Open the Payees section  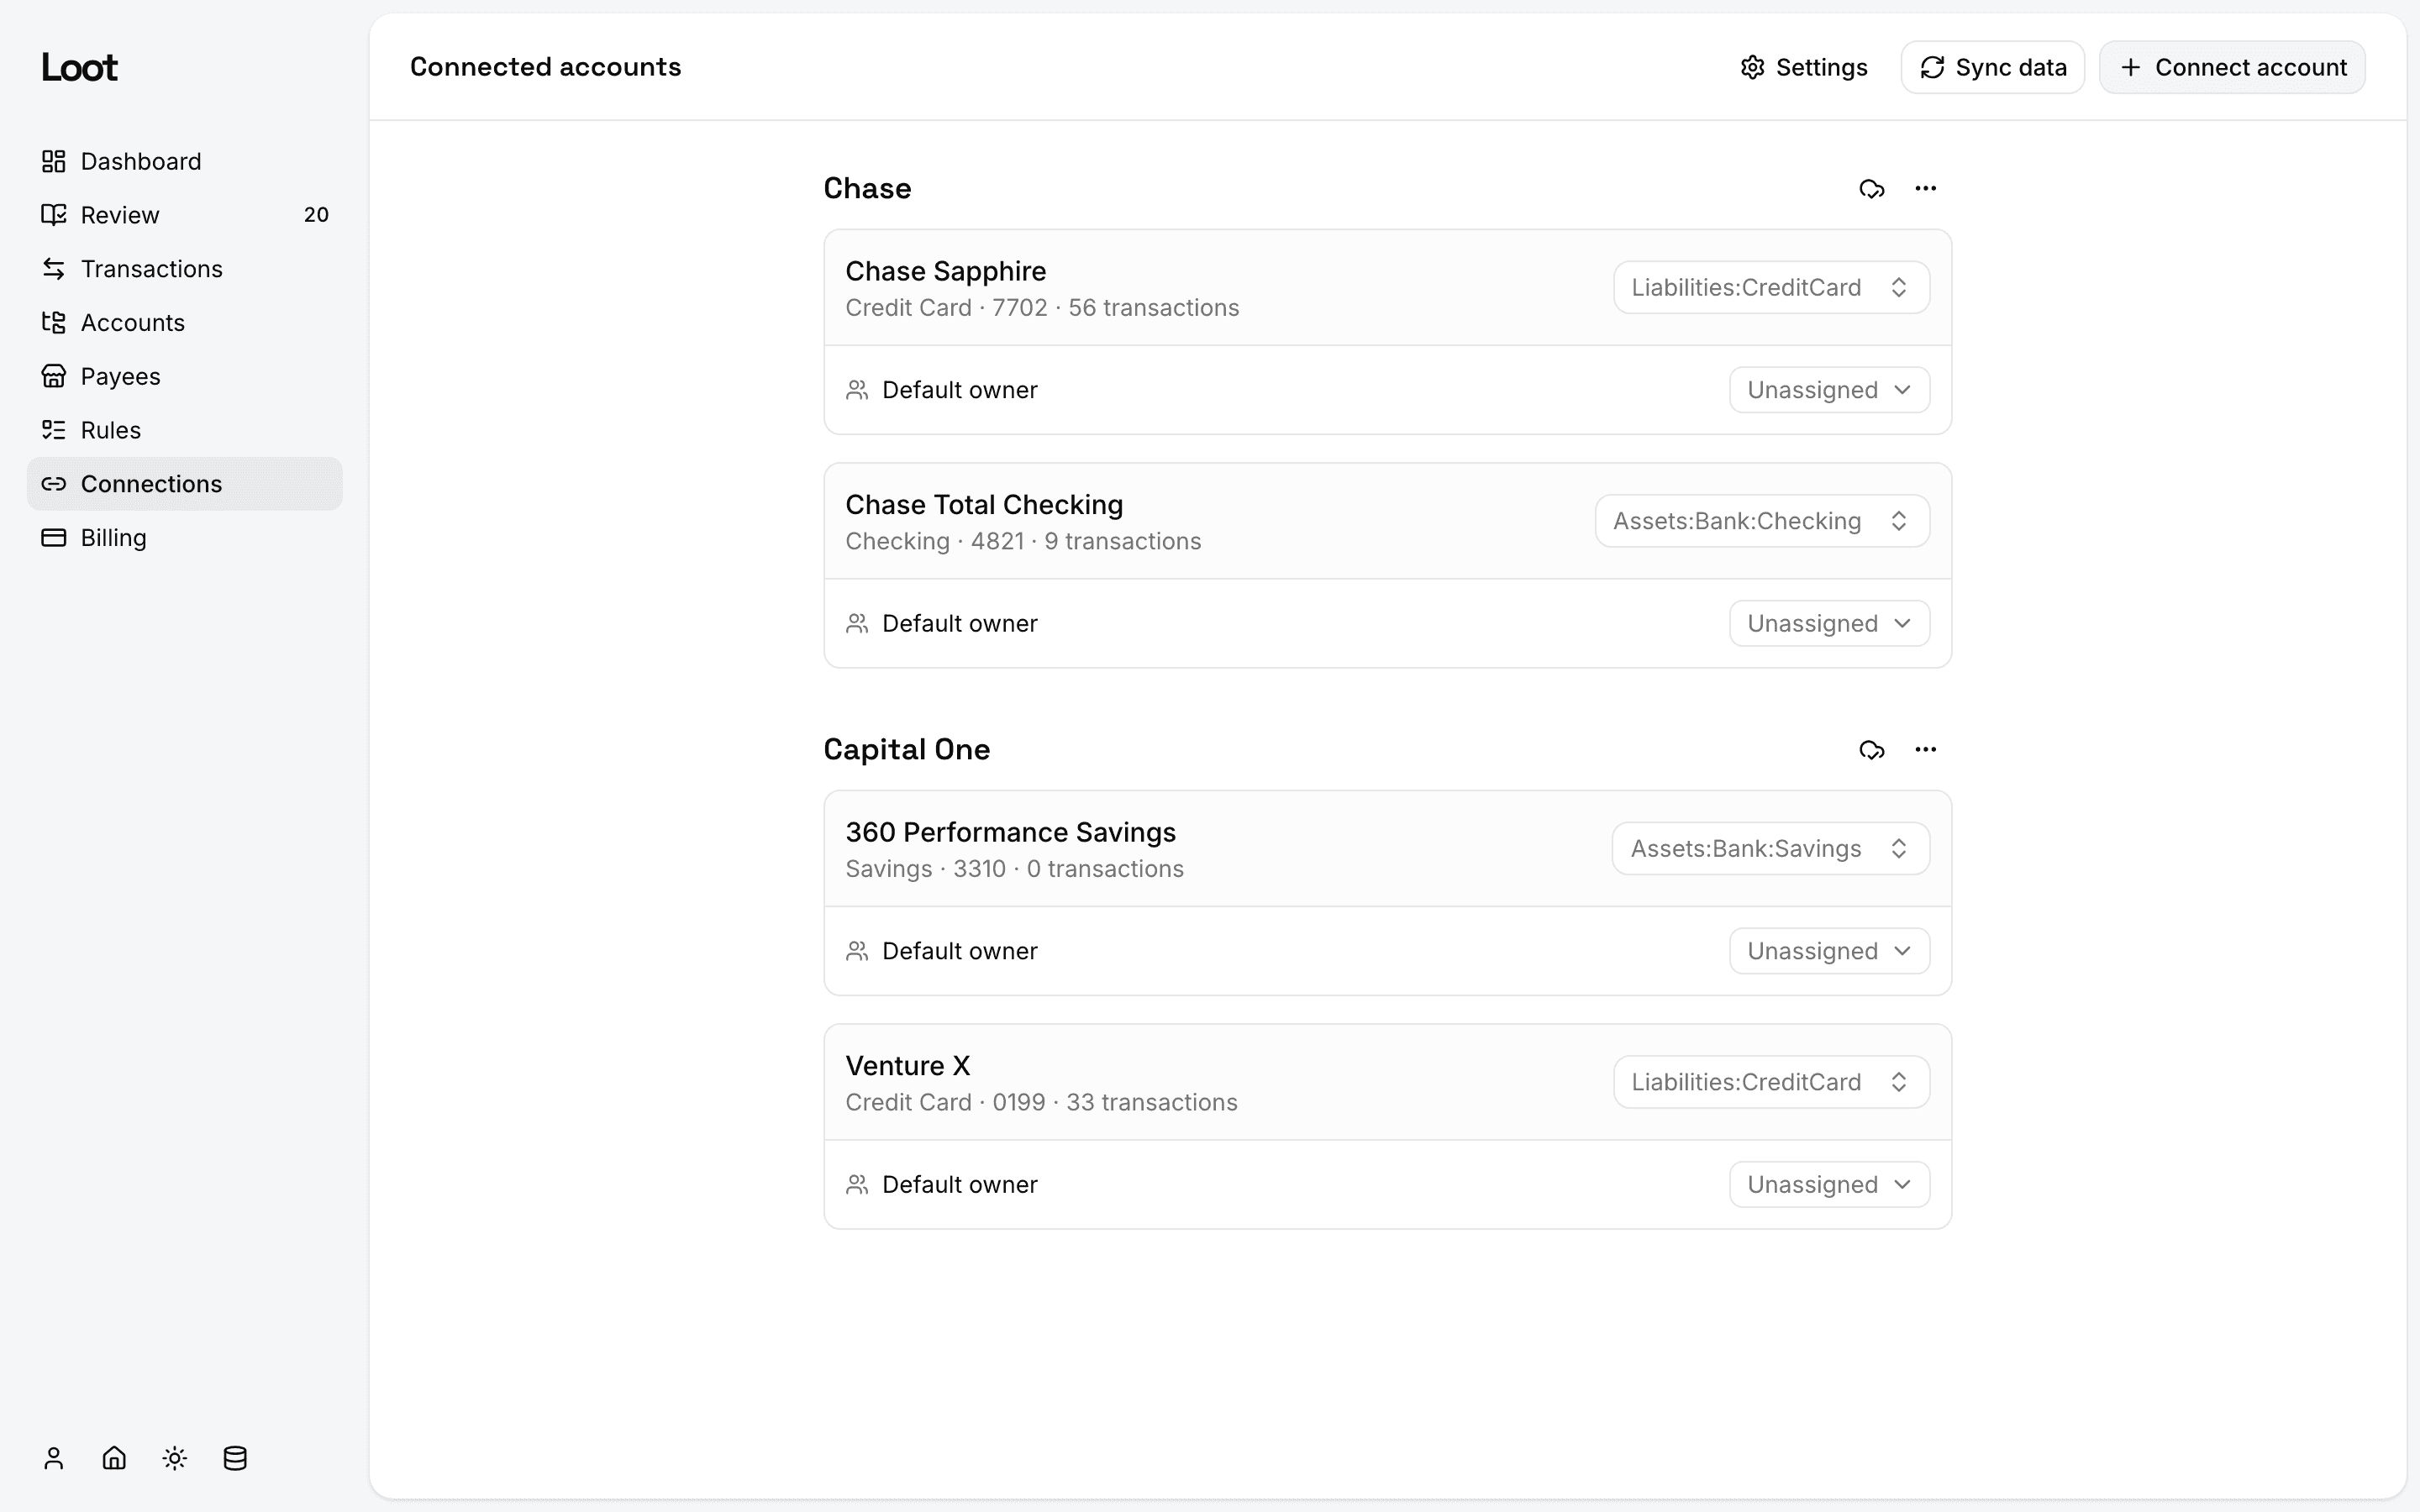[185, 377]
